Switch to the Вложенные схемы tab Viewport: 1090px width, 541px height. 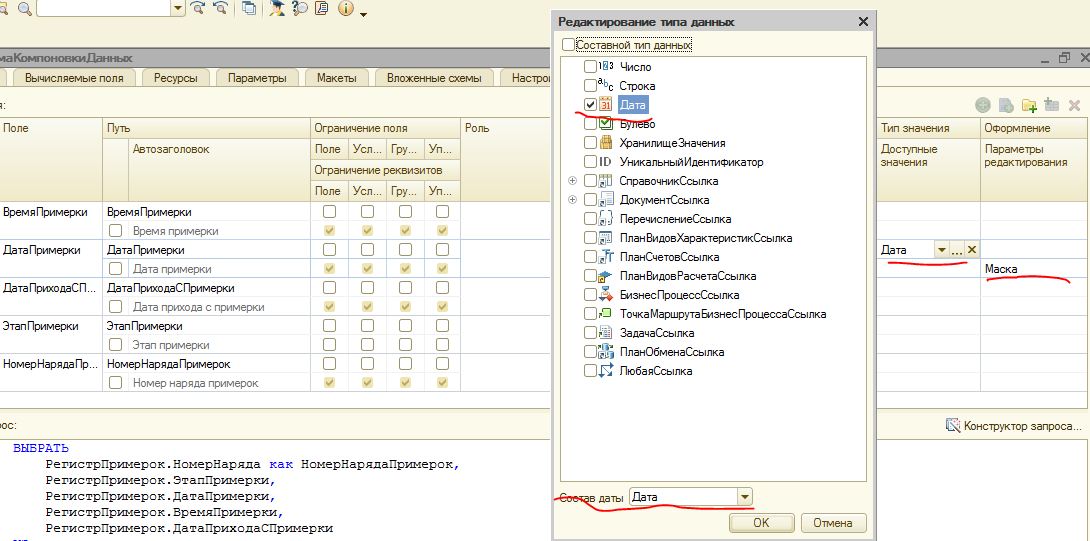pos(434,78)
